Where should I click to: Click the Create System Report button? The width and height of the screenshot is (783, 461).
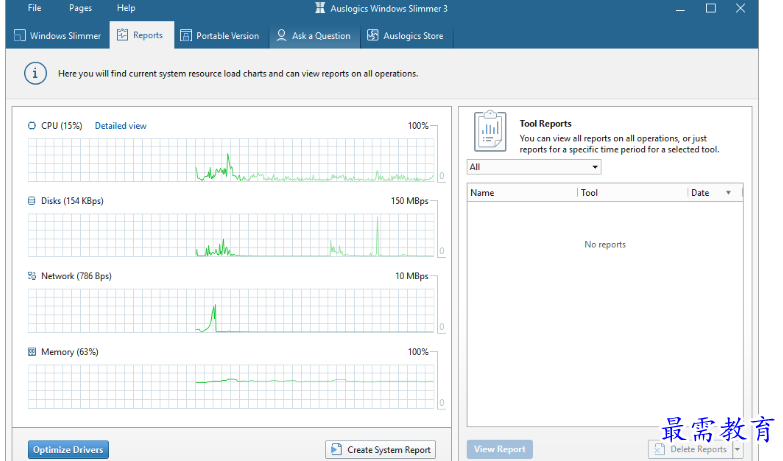click(381, 450)
